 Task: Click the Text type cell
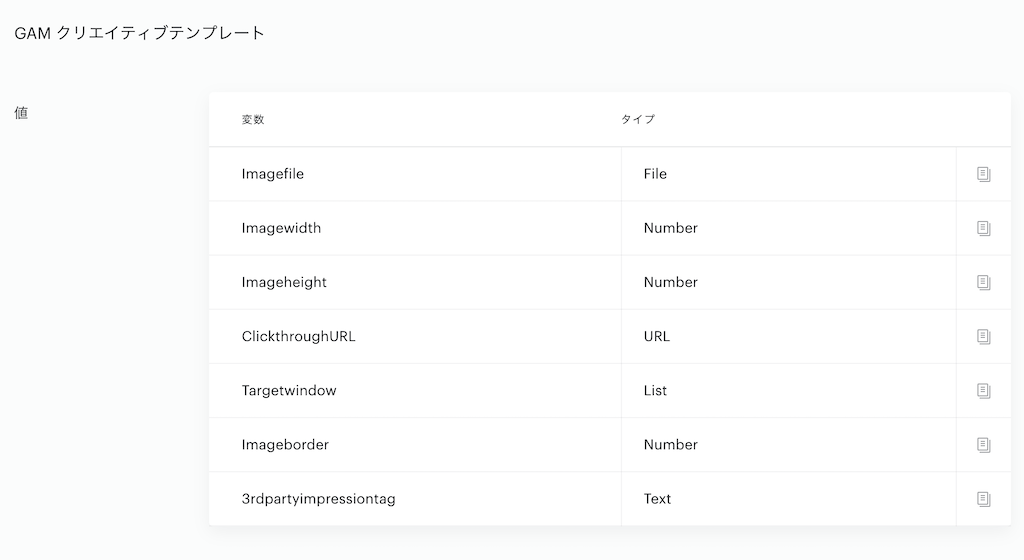point(789,499)
